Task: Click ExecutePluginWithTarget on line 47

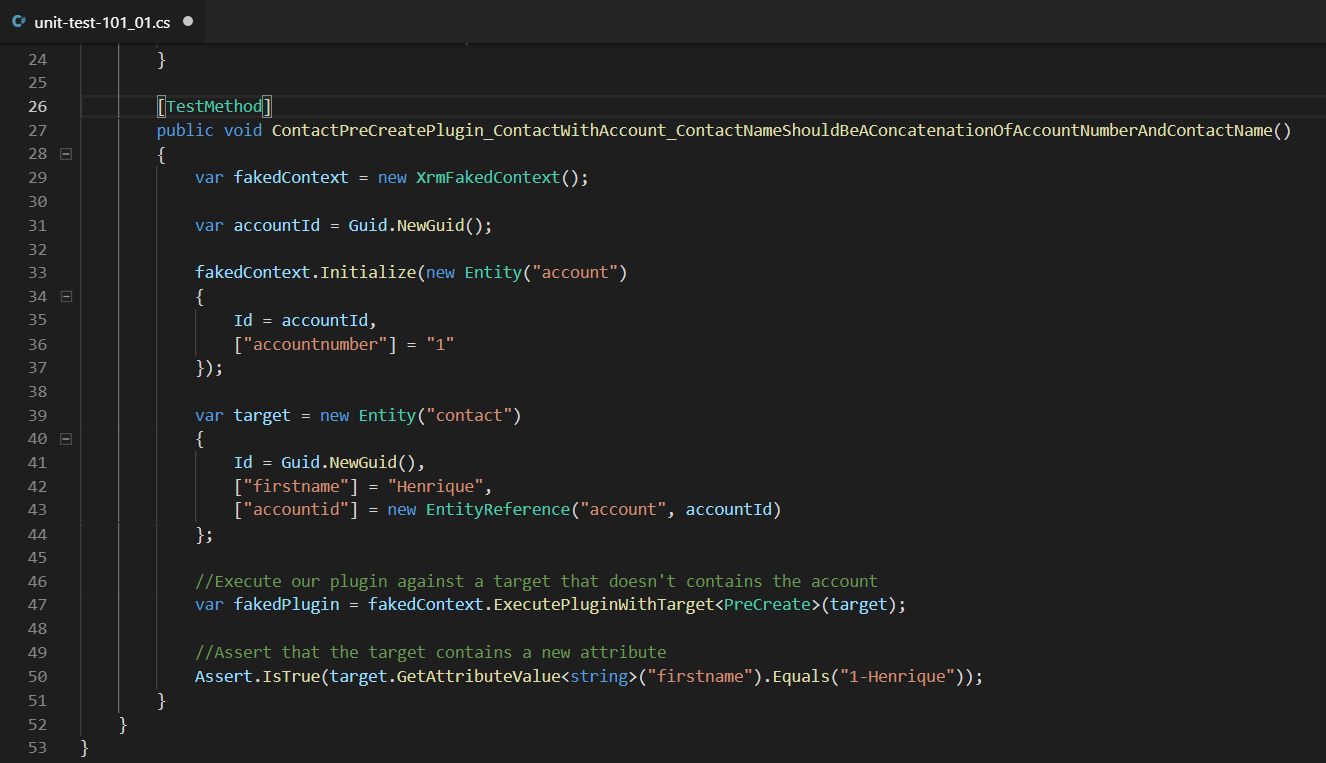Action: click(x=604, y=605)
